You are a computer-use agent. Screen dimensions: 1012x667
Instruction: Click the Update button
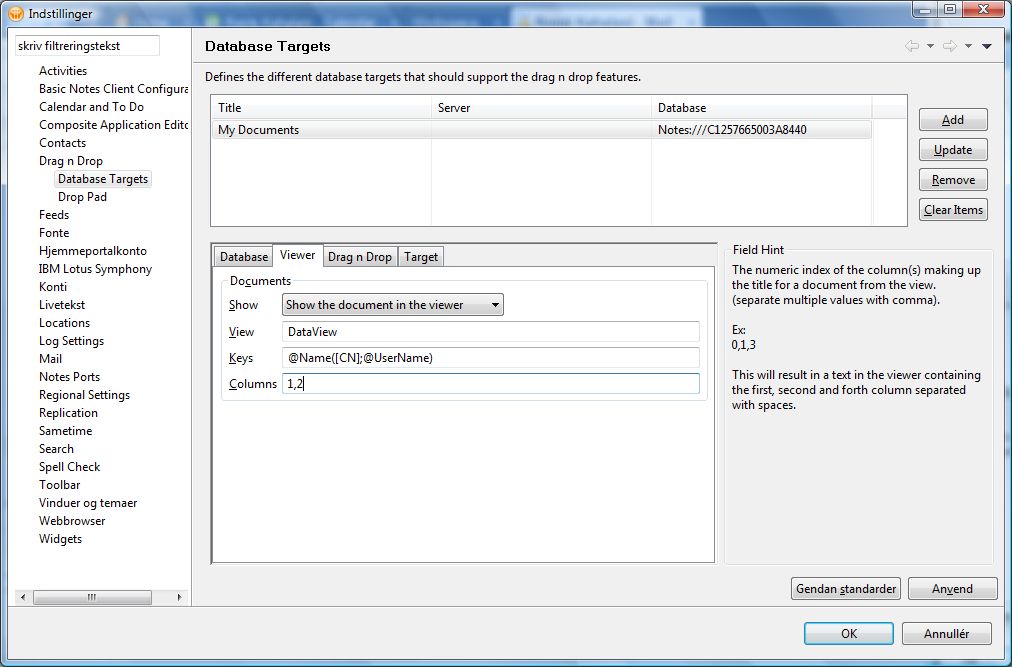953,150
